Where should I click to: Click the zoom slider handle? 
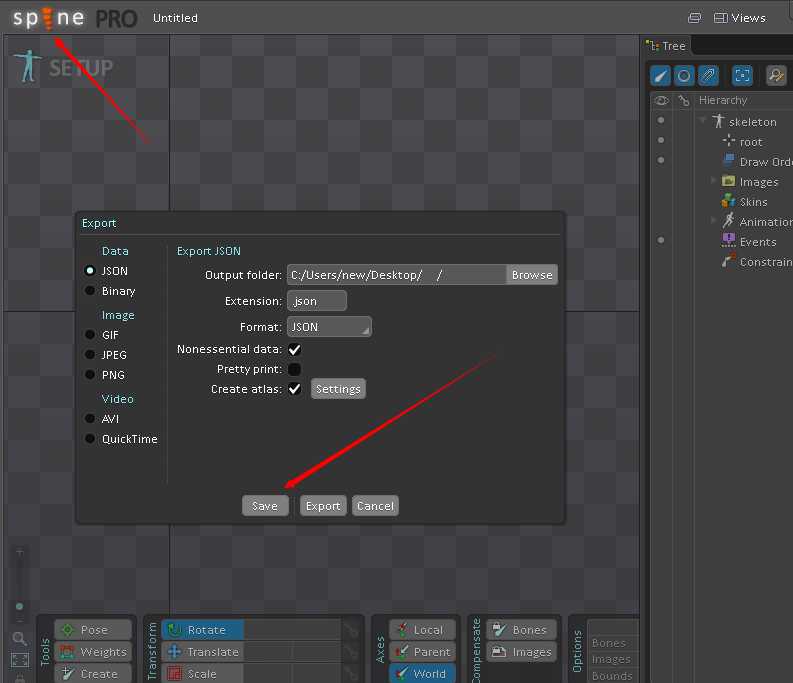click(x=19, y=606)
